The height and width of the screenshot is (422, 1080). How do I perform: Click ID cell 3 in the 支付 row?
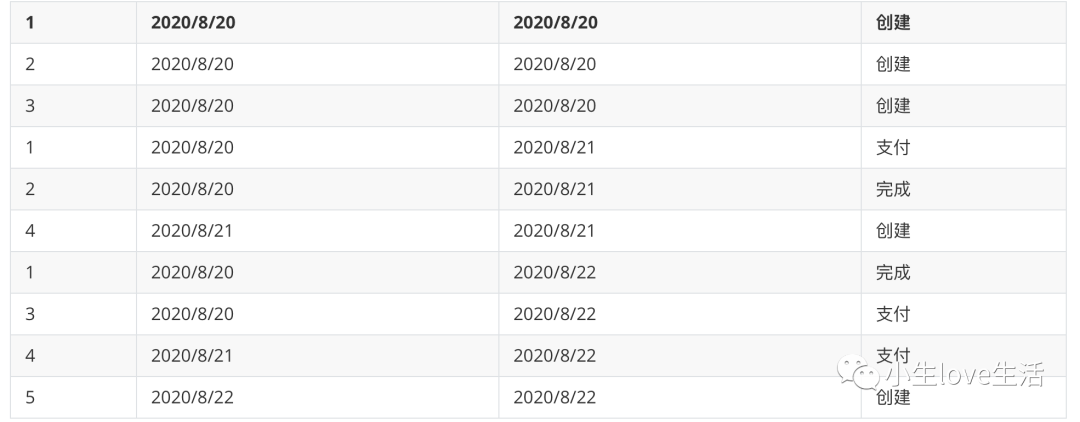pyautogui.click(x=30, y=314)
